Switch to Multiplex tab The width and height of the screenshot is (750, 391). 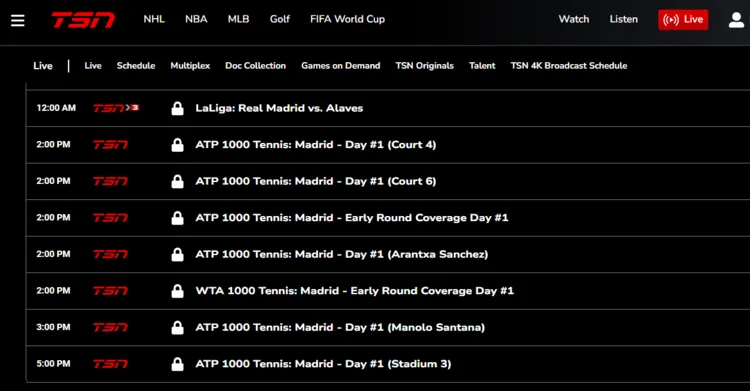190,66
